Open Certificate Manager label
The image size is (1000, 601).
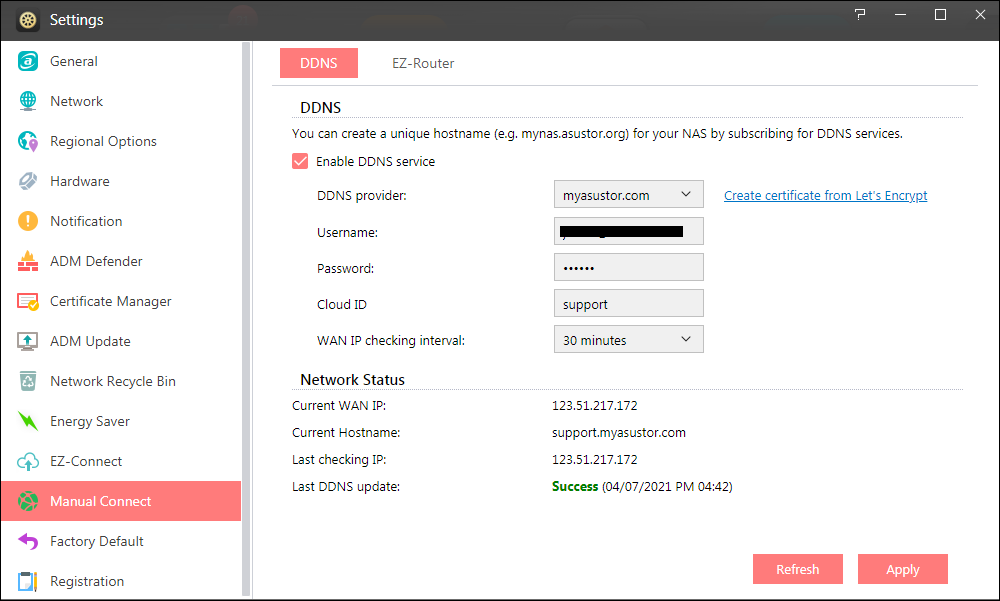click(x=111, y=301)
